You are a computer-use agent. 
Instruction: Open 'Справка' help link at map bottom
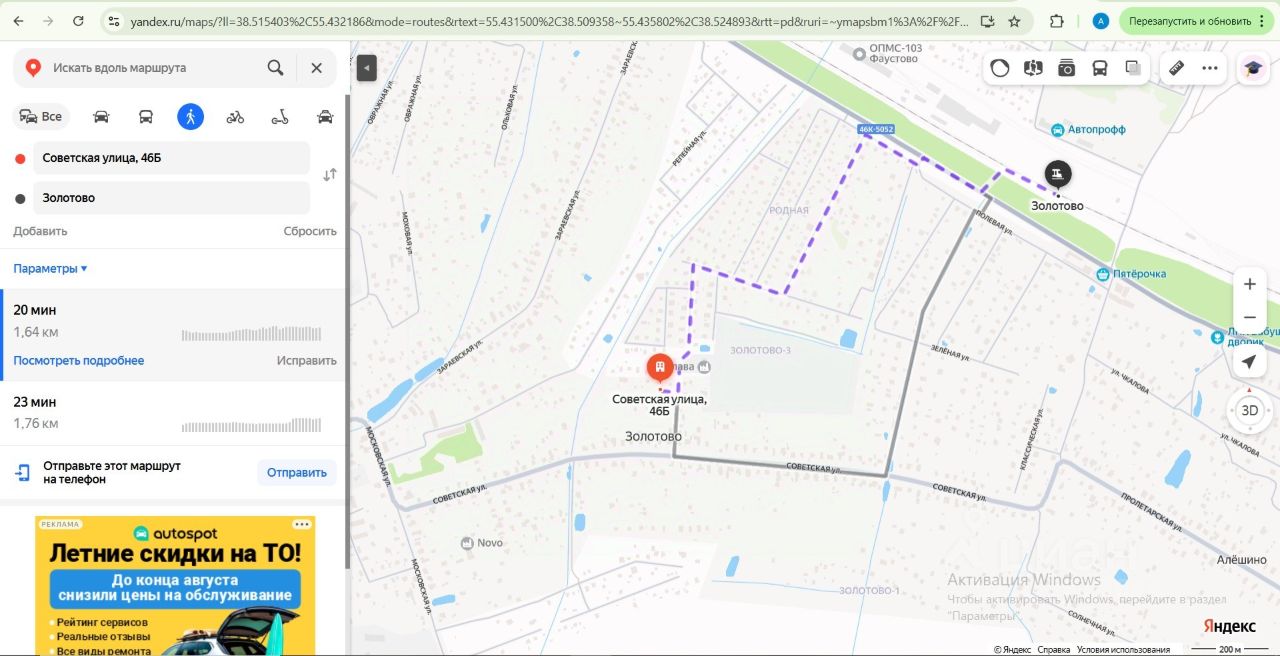coord(1053,649)
